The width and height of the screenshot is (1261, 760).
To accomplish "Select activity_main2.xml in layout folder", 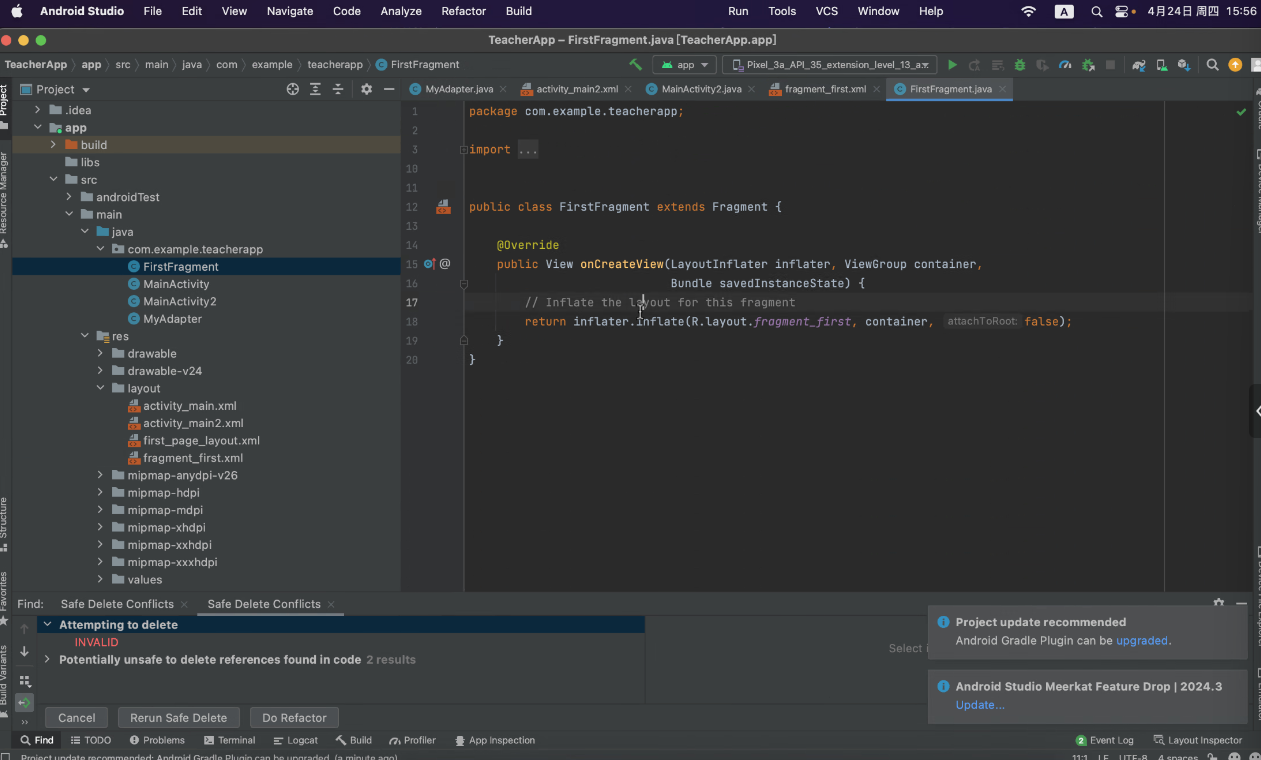I will [193, 423].
